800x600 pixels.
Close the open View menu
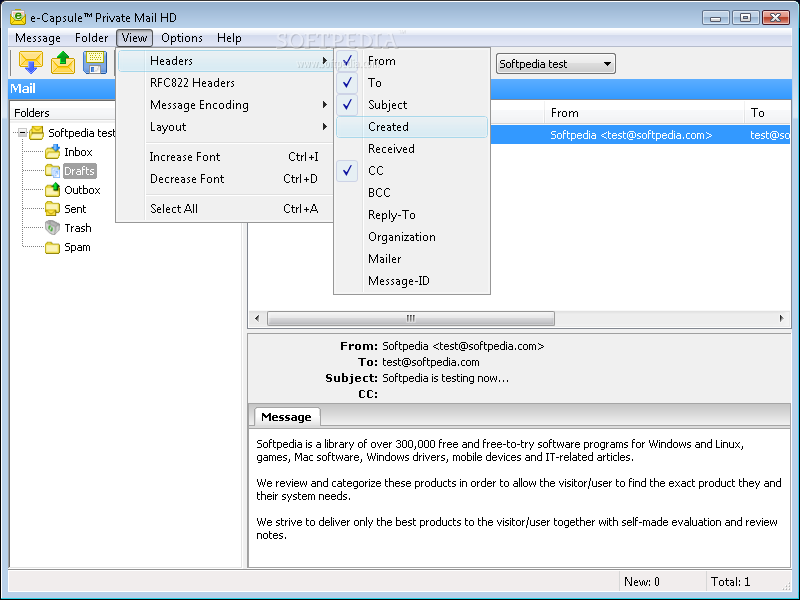click(x=134, y=38)
